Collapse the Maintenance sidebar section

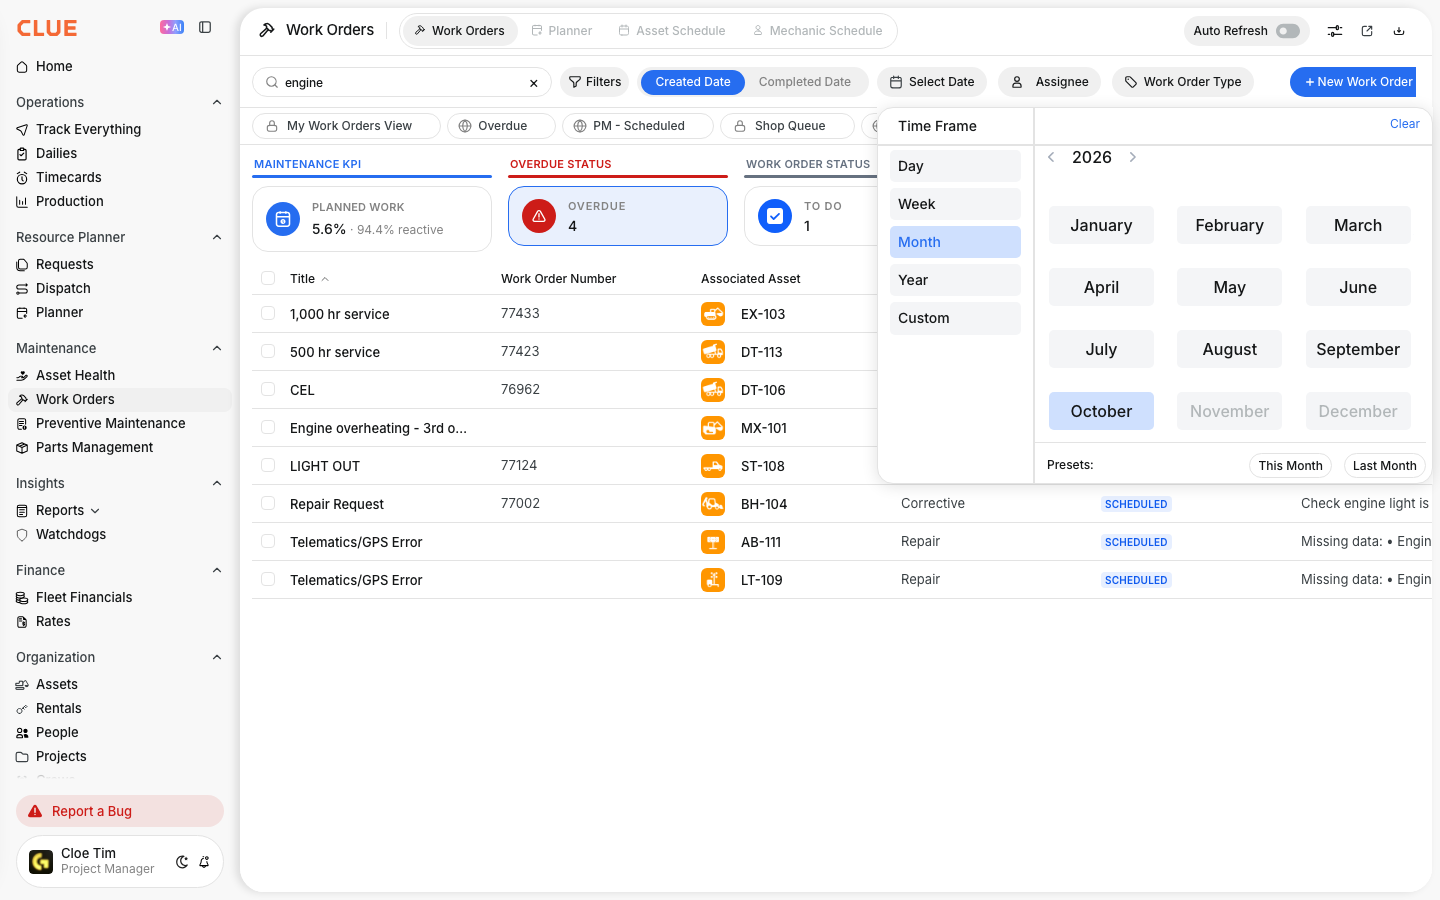(x=217, y=348)
